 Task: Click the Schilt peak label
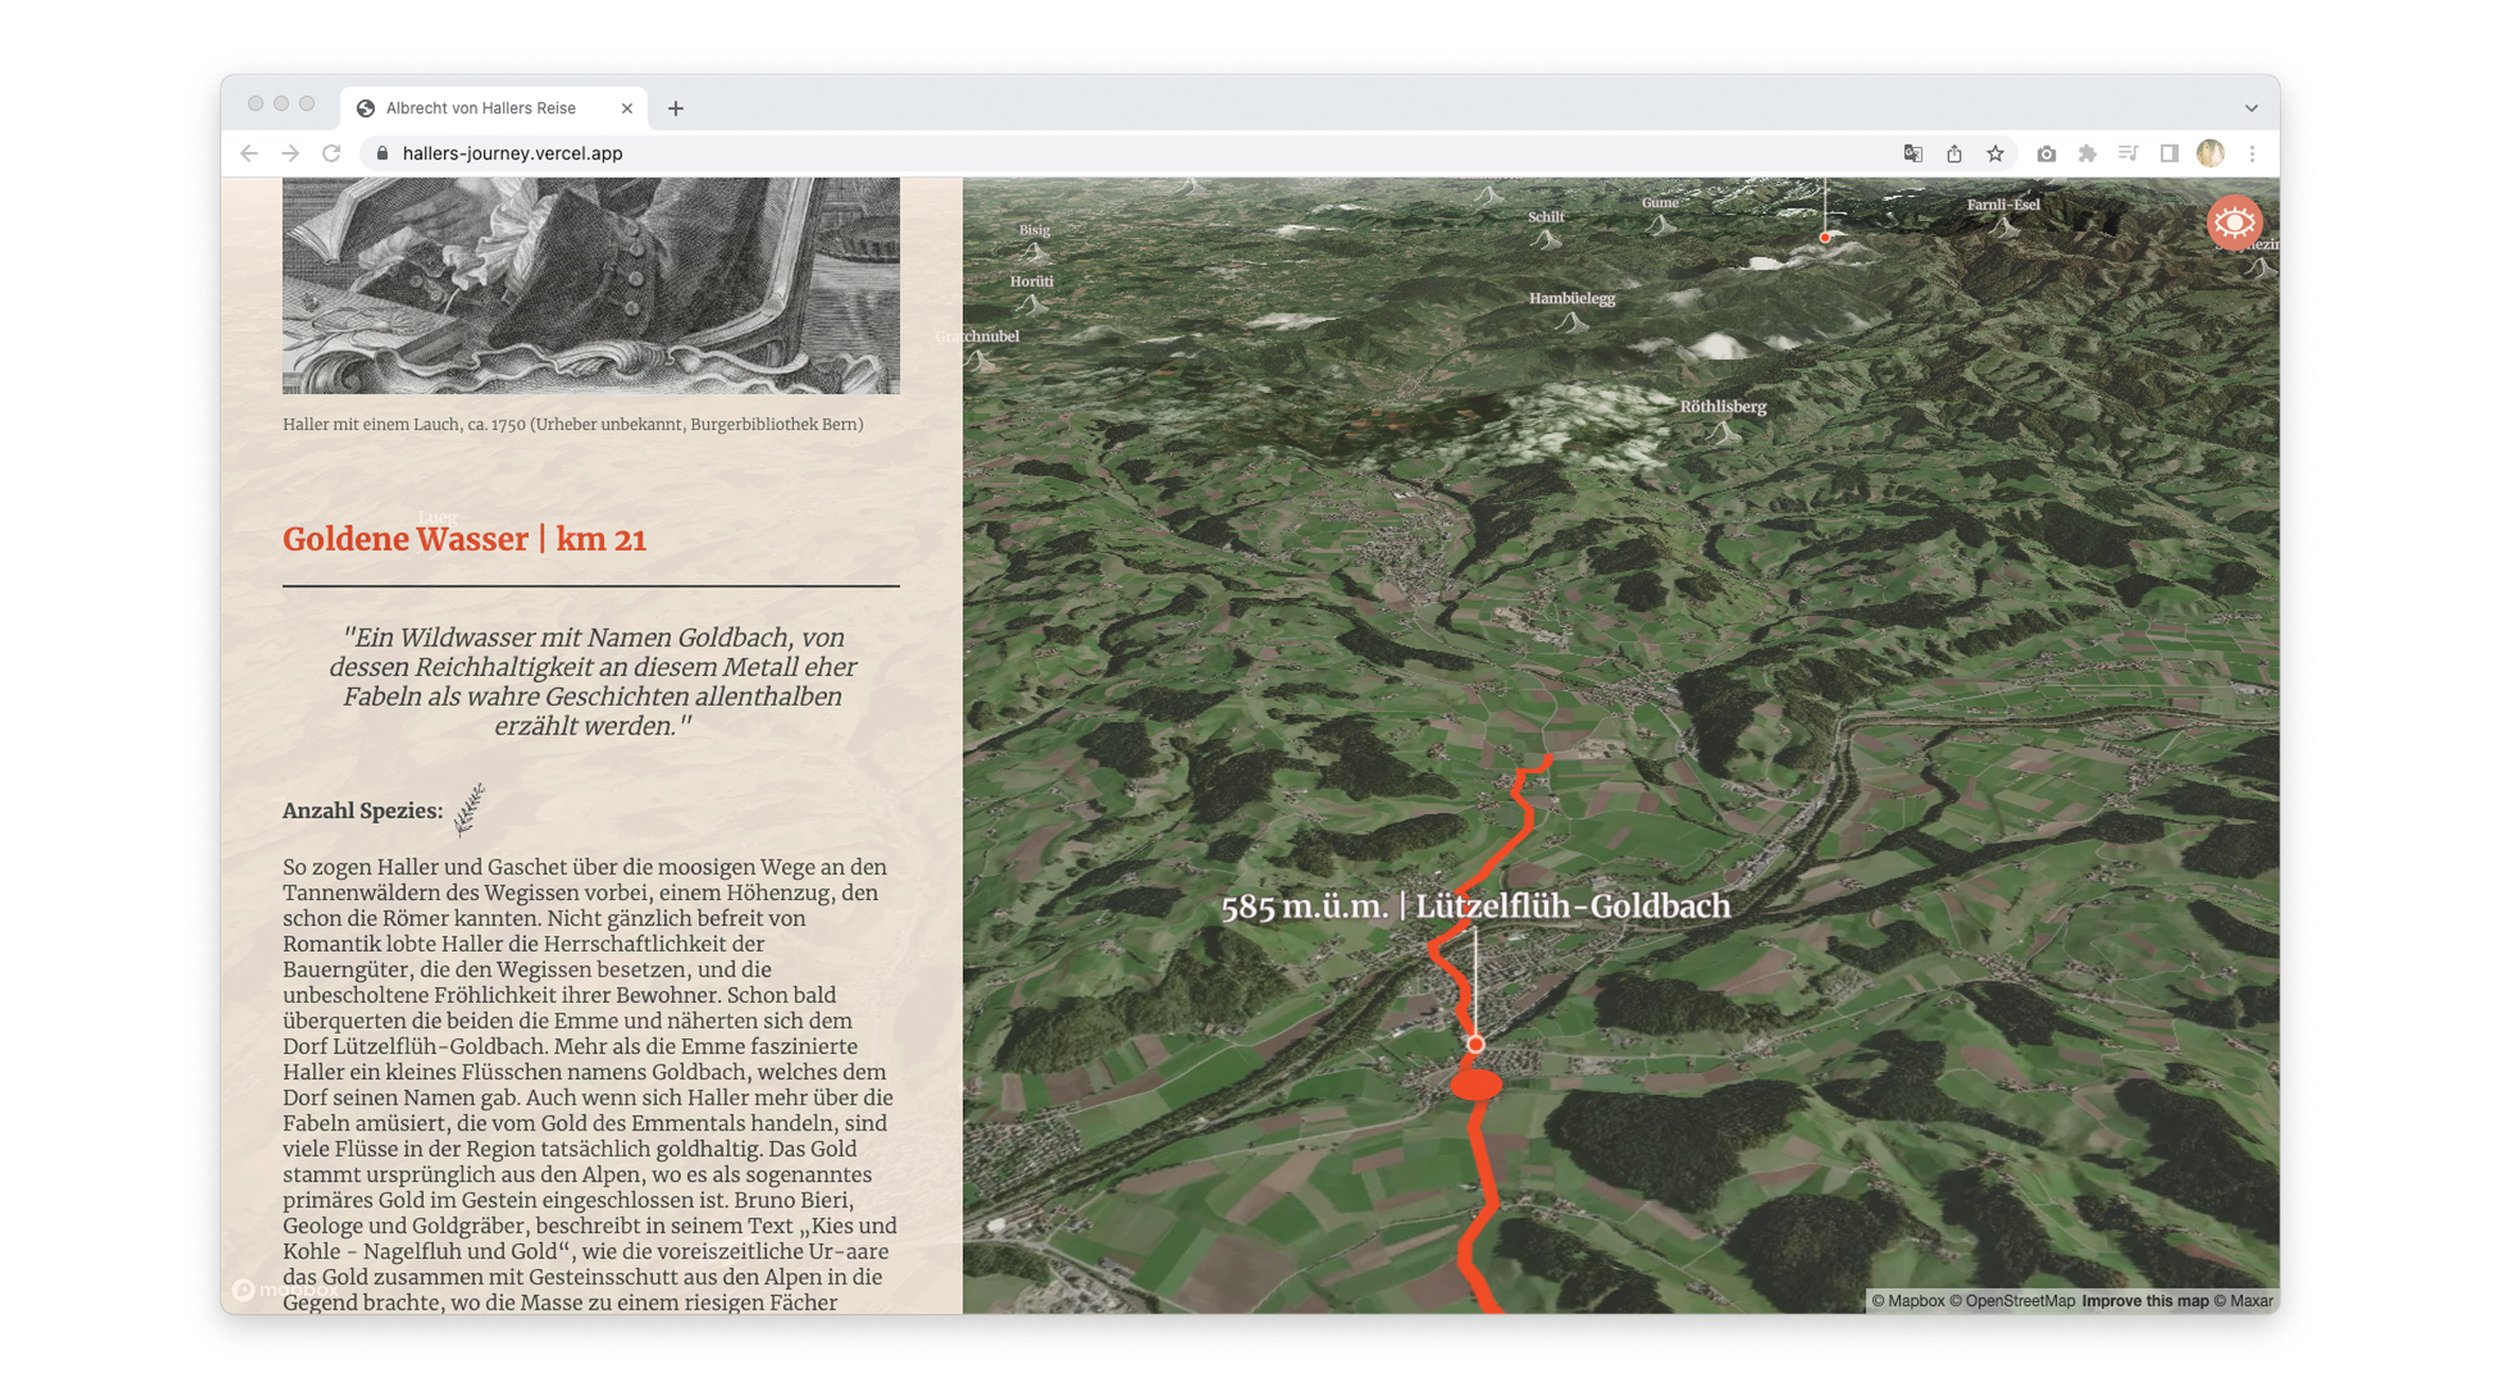[1546, 217]
